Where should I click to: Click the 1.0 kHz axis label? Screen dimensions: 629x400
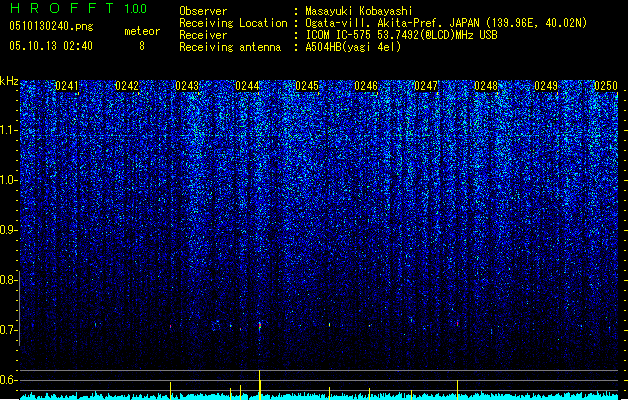9,180
